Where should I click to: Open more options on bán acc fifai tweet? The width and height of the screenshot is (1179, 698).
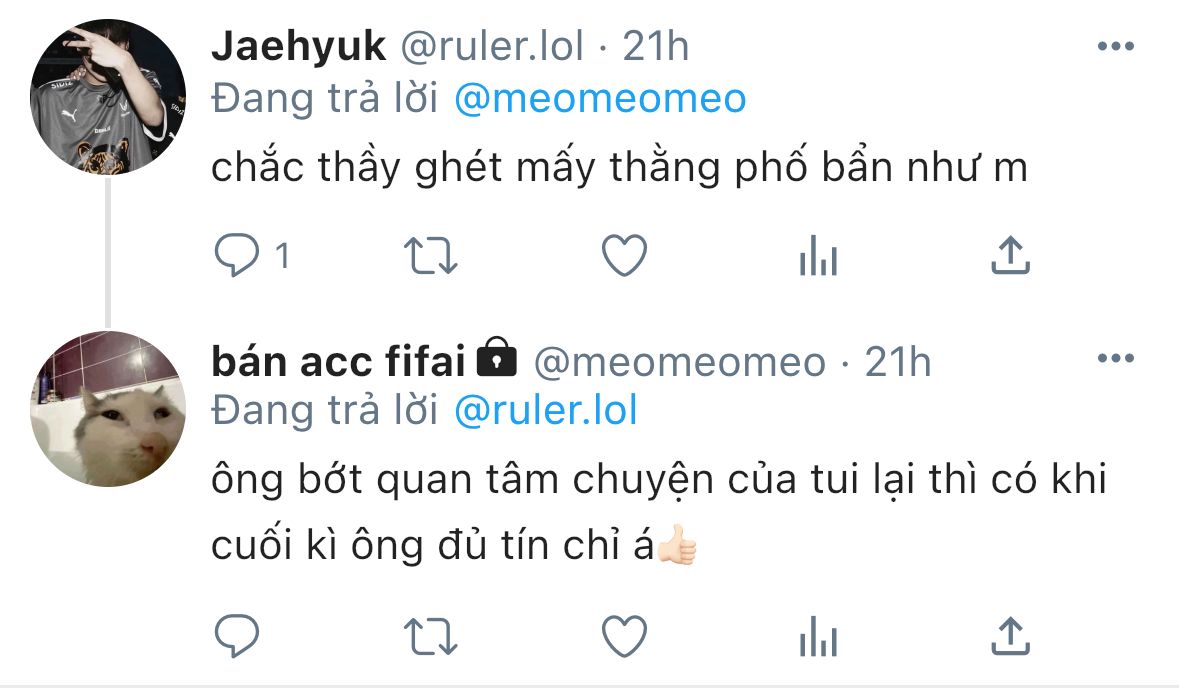click(1116, 359)
